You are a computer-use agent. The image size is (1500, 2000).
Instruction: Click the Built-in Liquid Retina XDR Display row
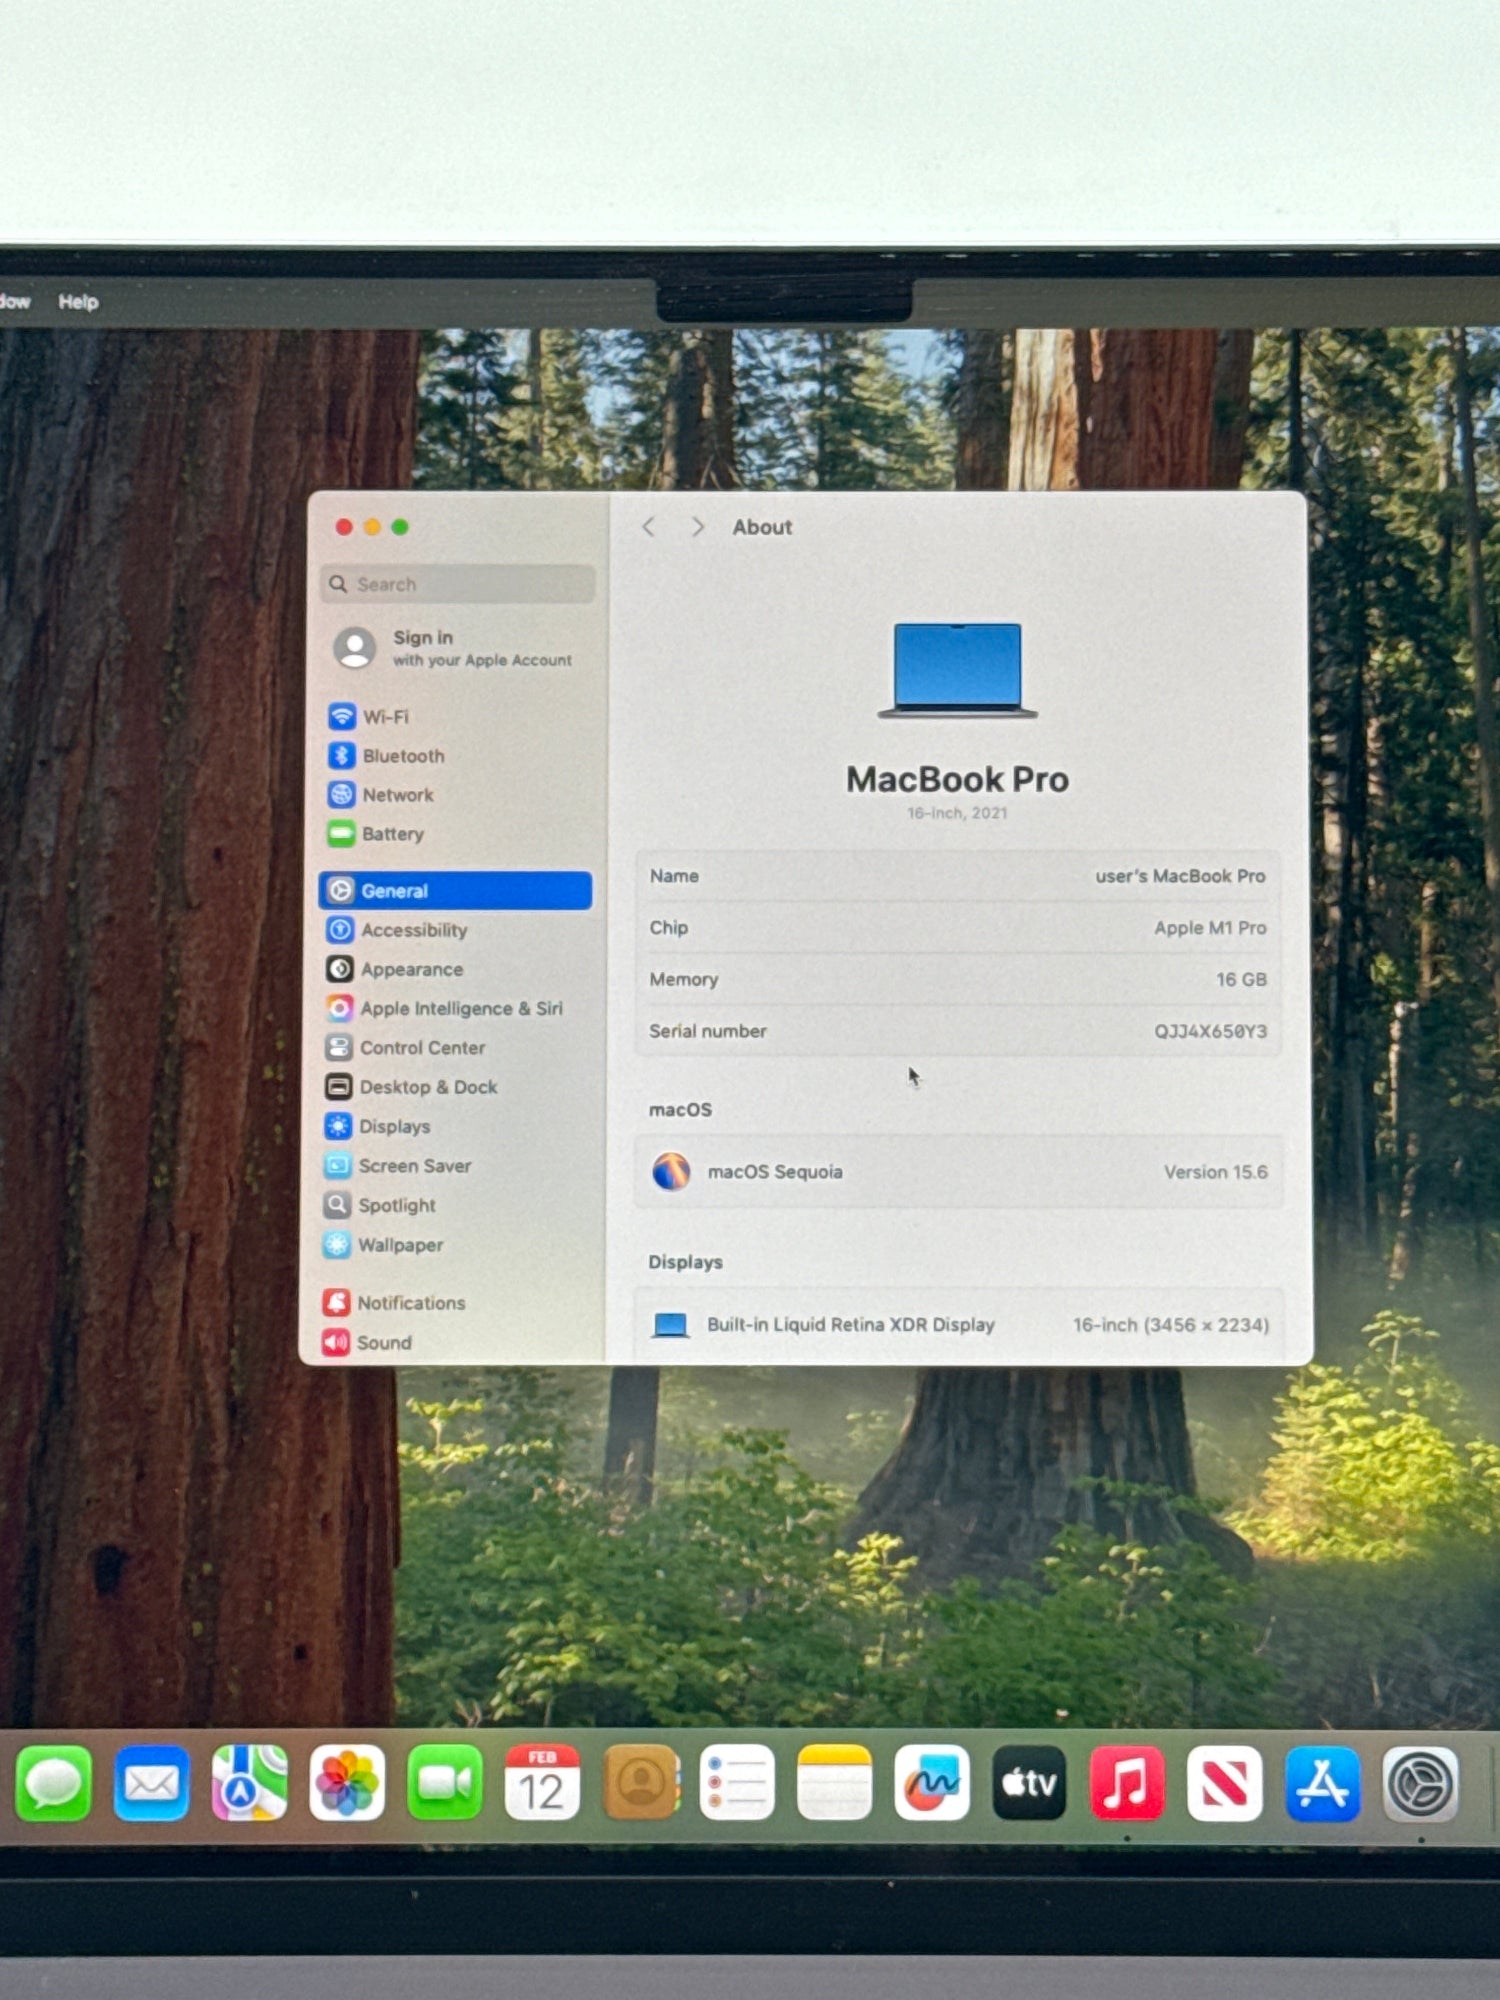coord(957,1325)
